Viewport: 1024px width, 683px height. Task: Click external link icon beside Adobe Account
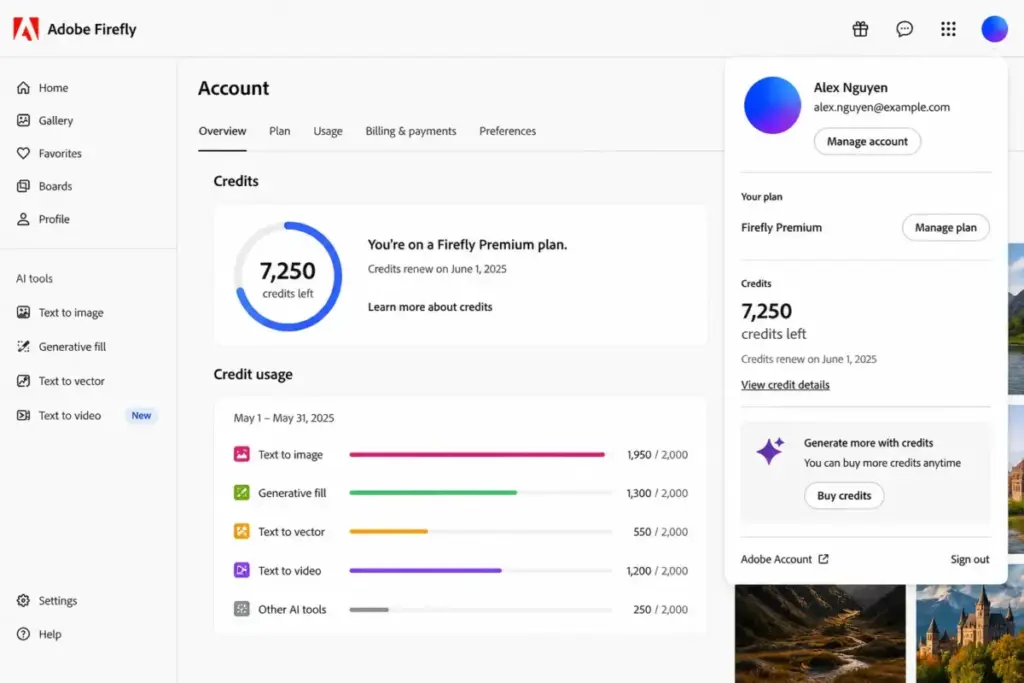coord(824,559)
